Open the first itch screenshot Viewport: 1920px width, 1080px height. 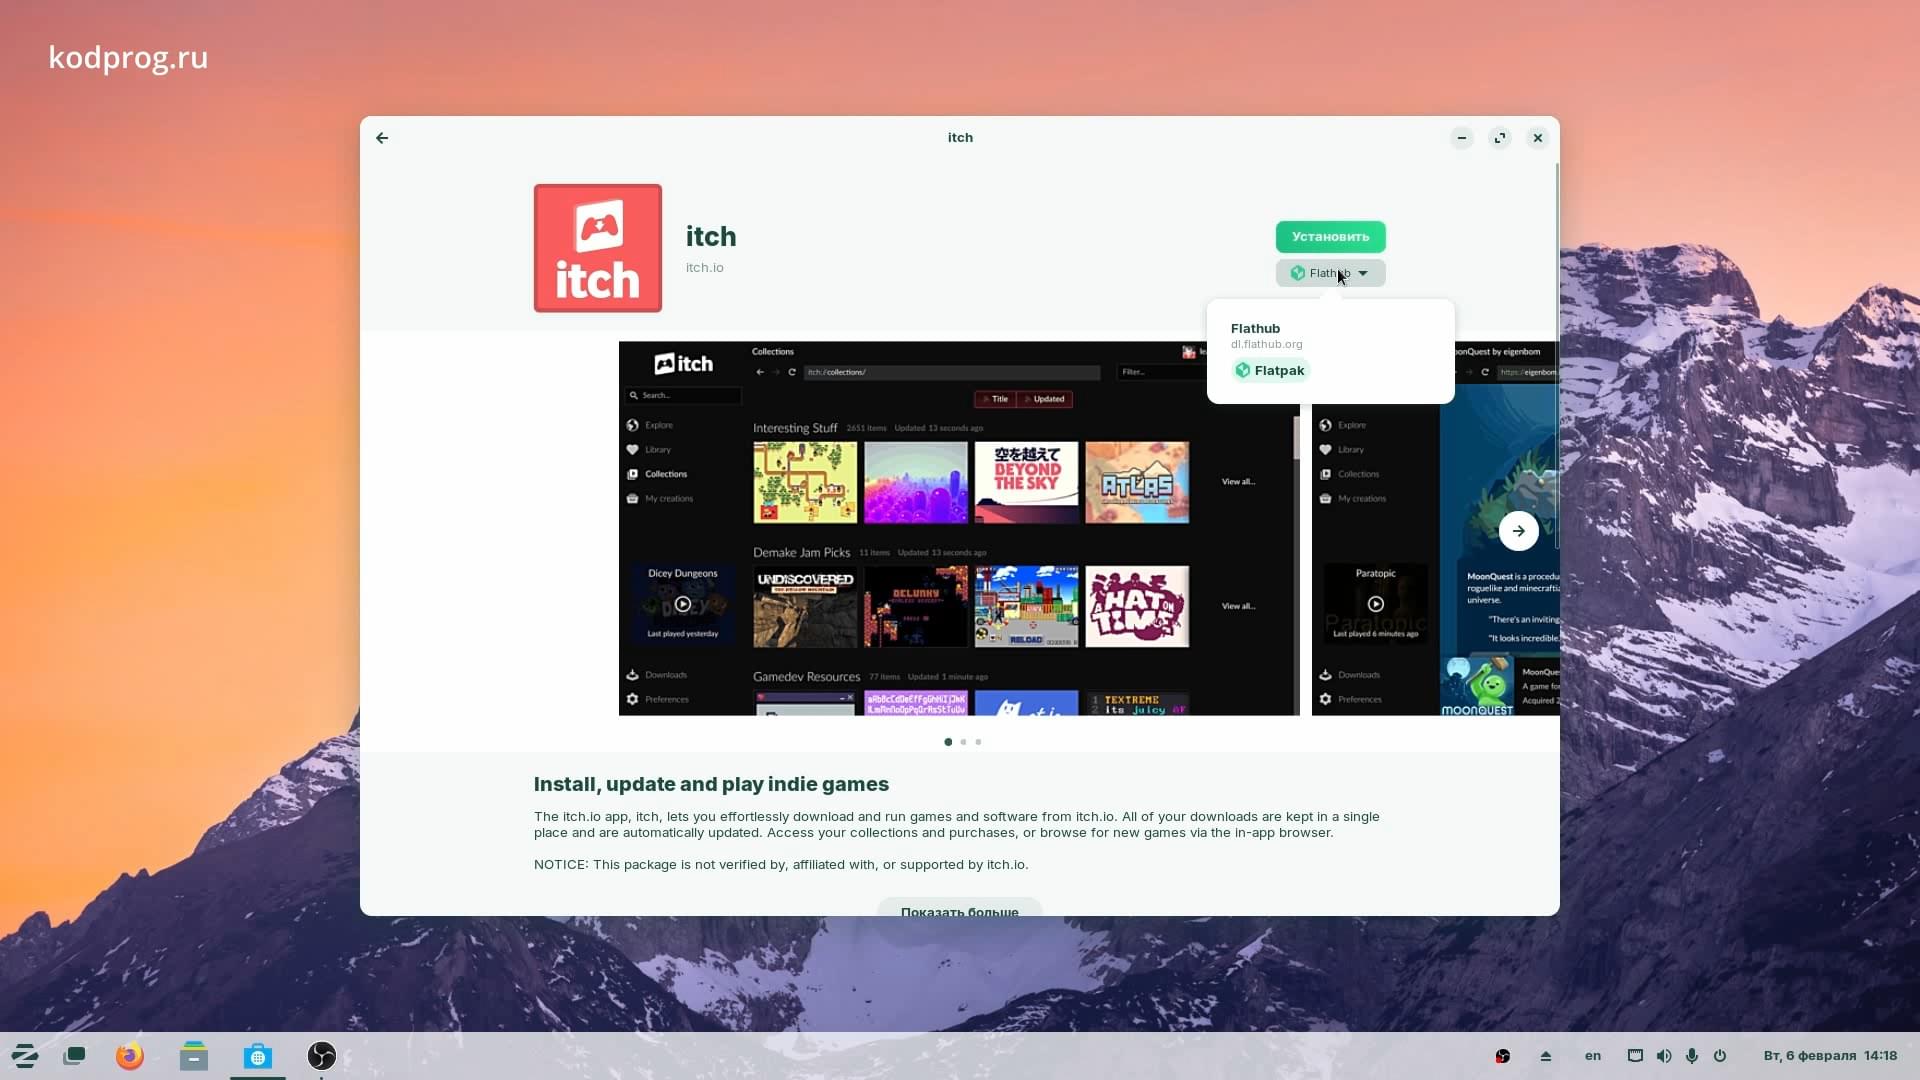tap(959, 529)
